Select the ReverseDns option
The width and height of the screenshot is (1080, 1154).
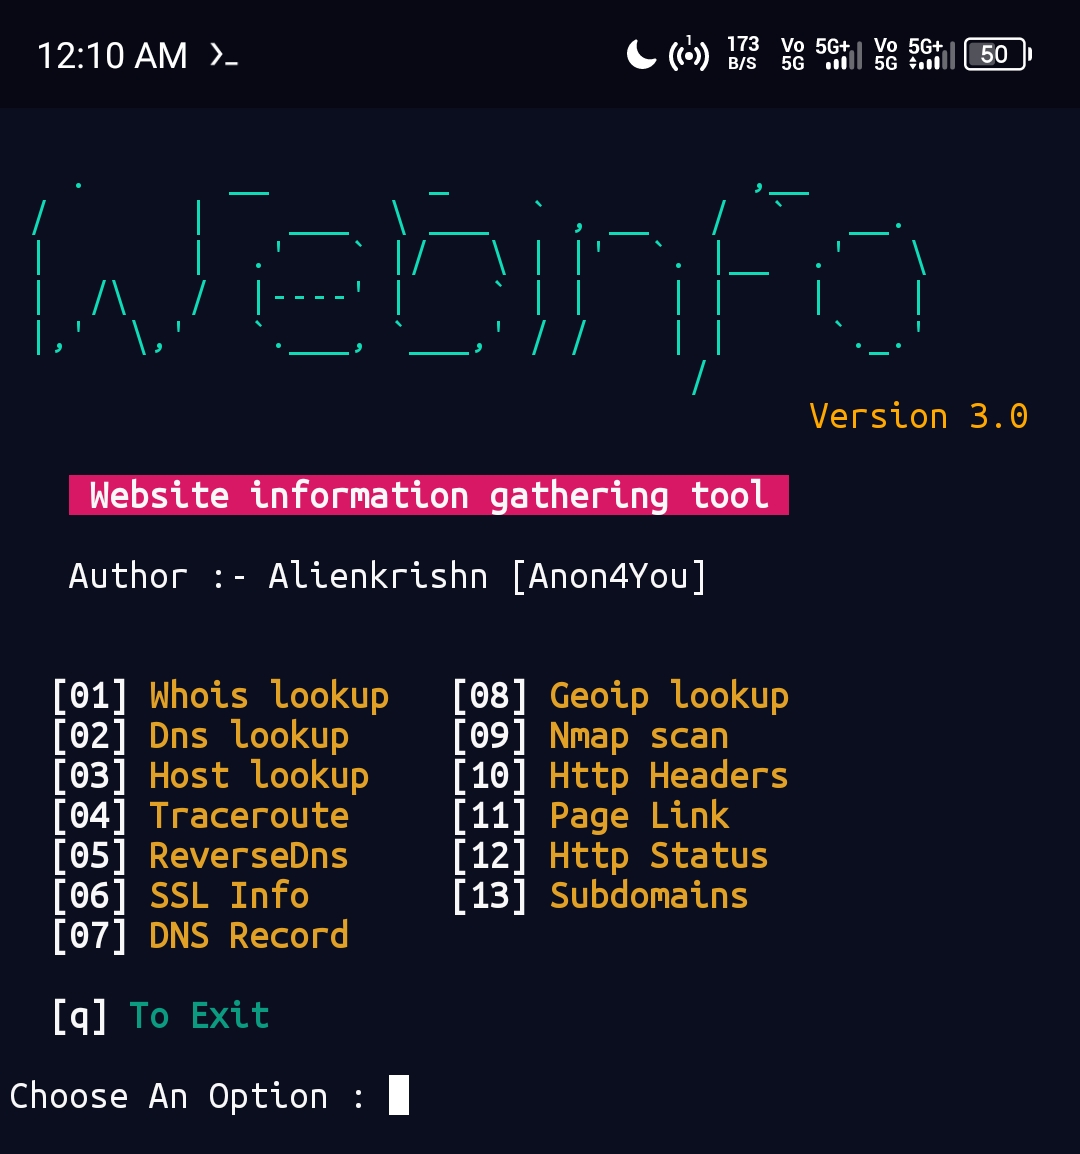pyautogui.click(x=249, y=855)
